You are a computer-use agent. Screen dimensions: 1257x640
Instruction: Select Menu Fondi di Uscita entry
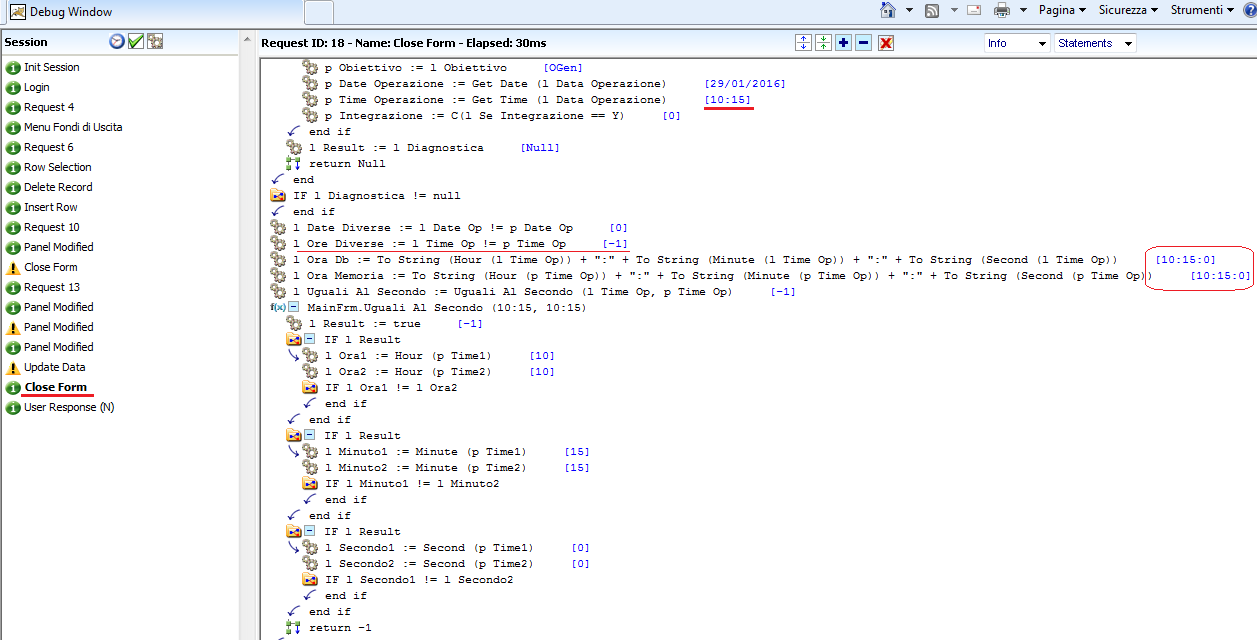pyautogui.click(x=73, y=127)
